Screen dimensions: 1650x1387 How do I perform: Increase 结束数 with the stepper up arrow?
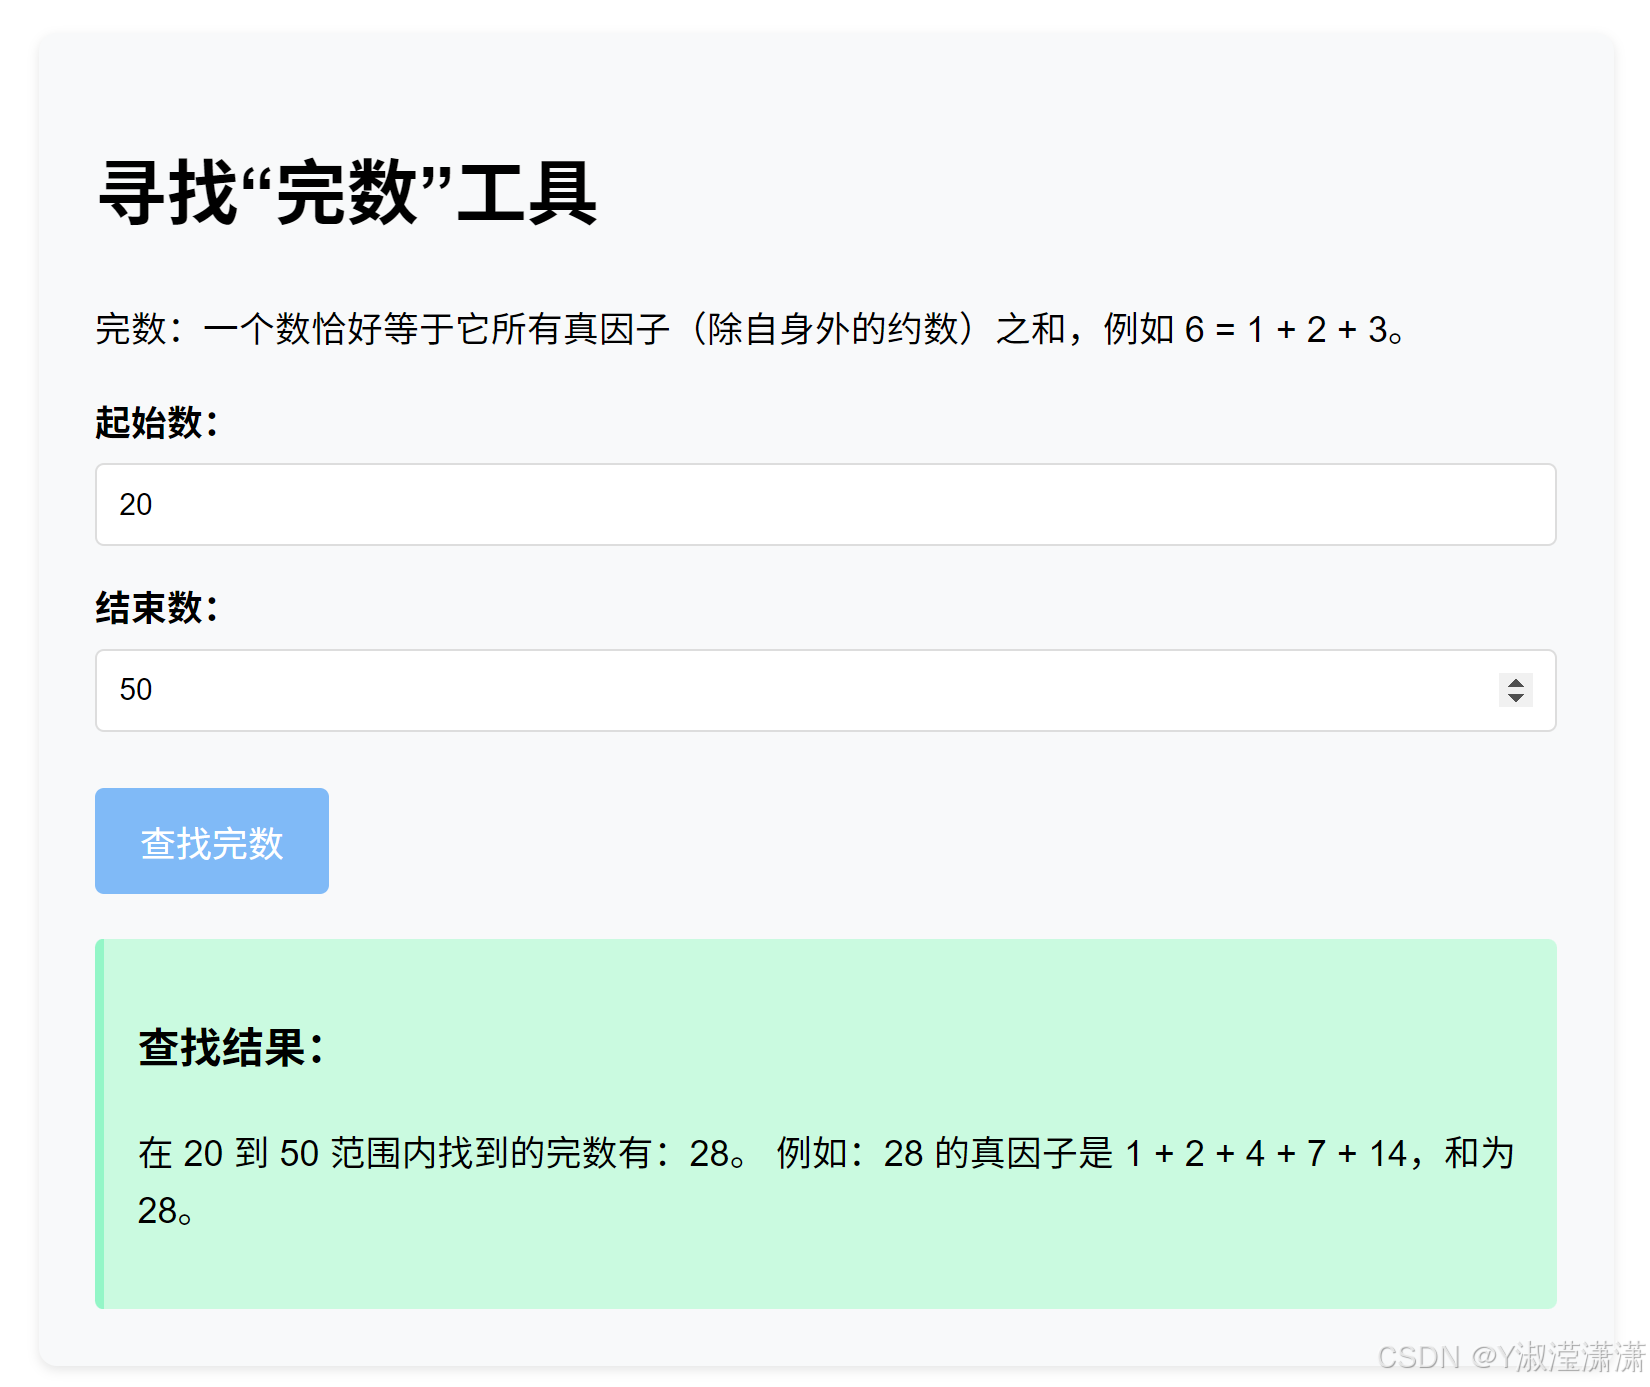1515,682
